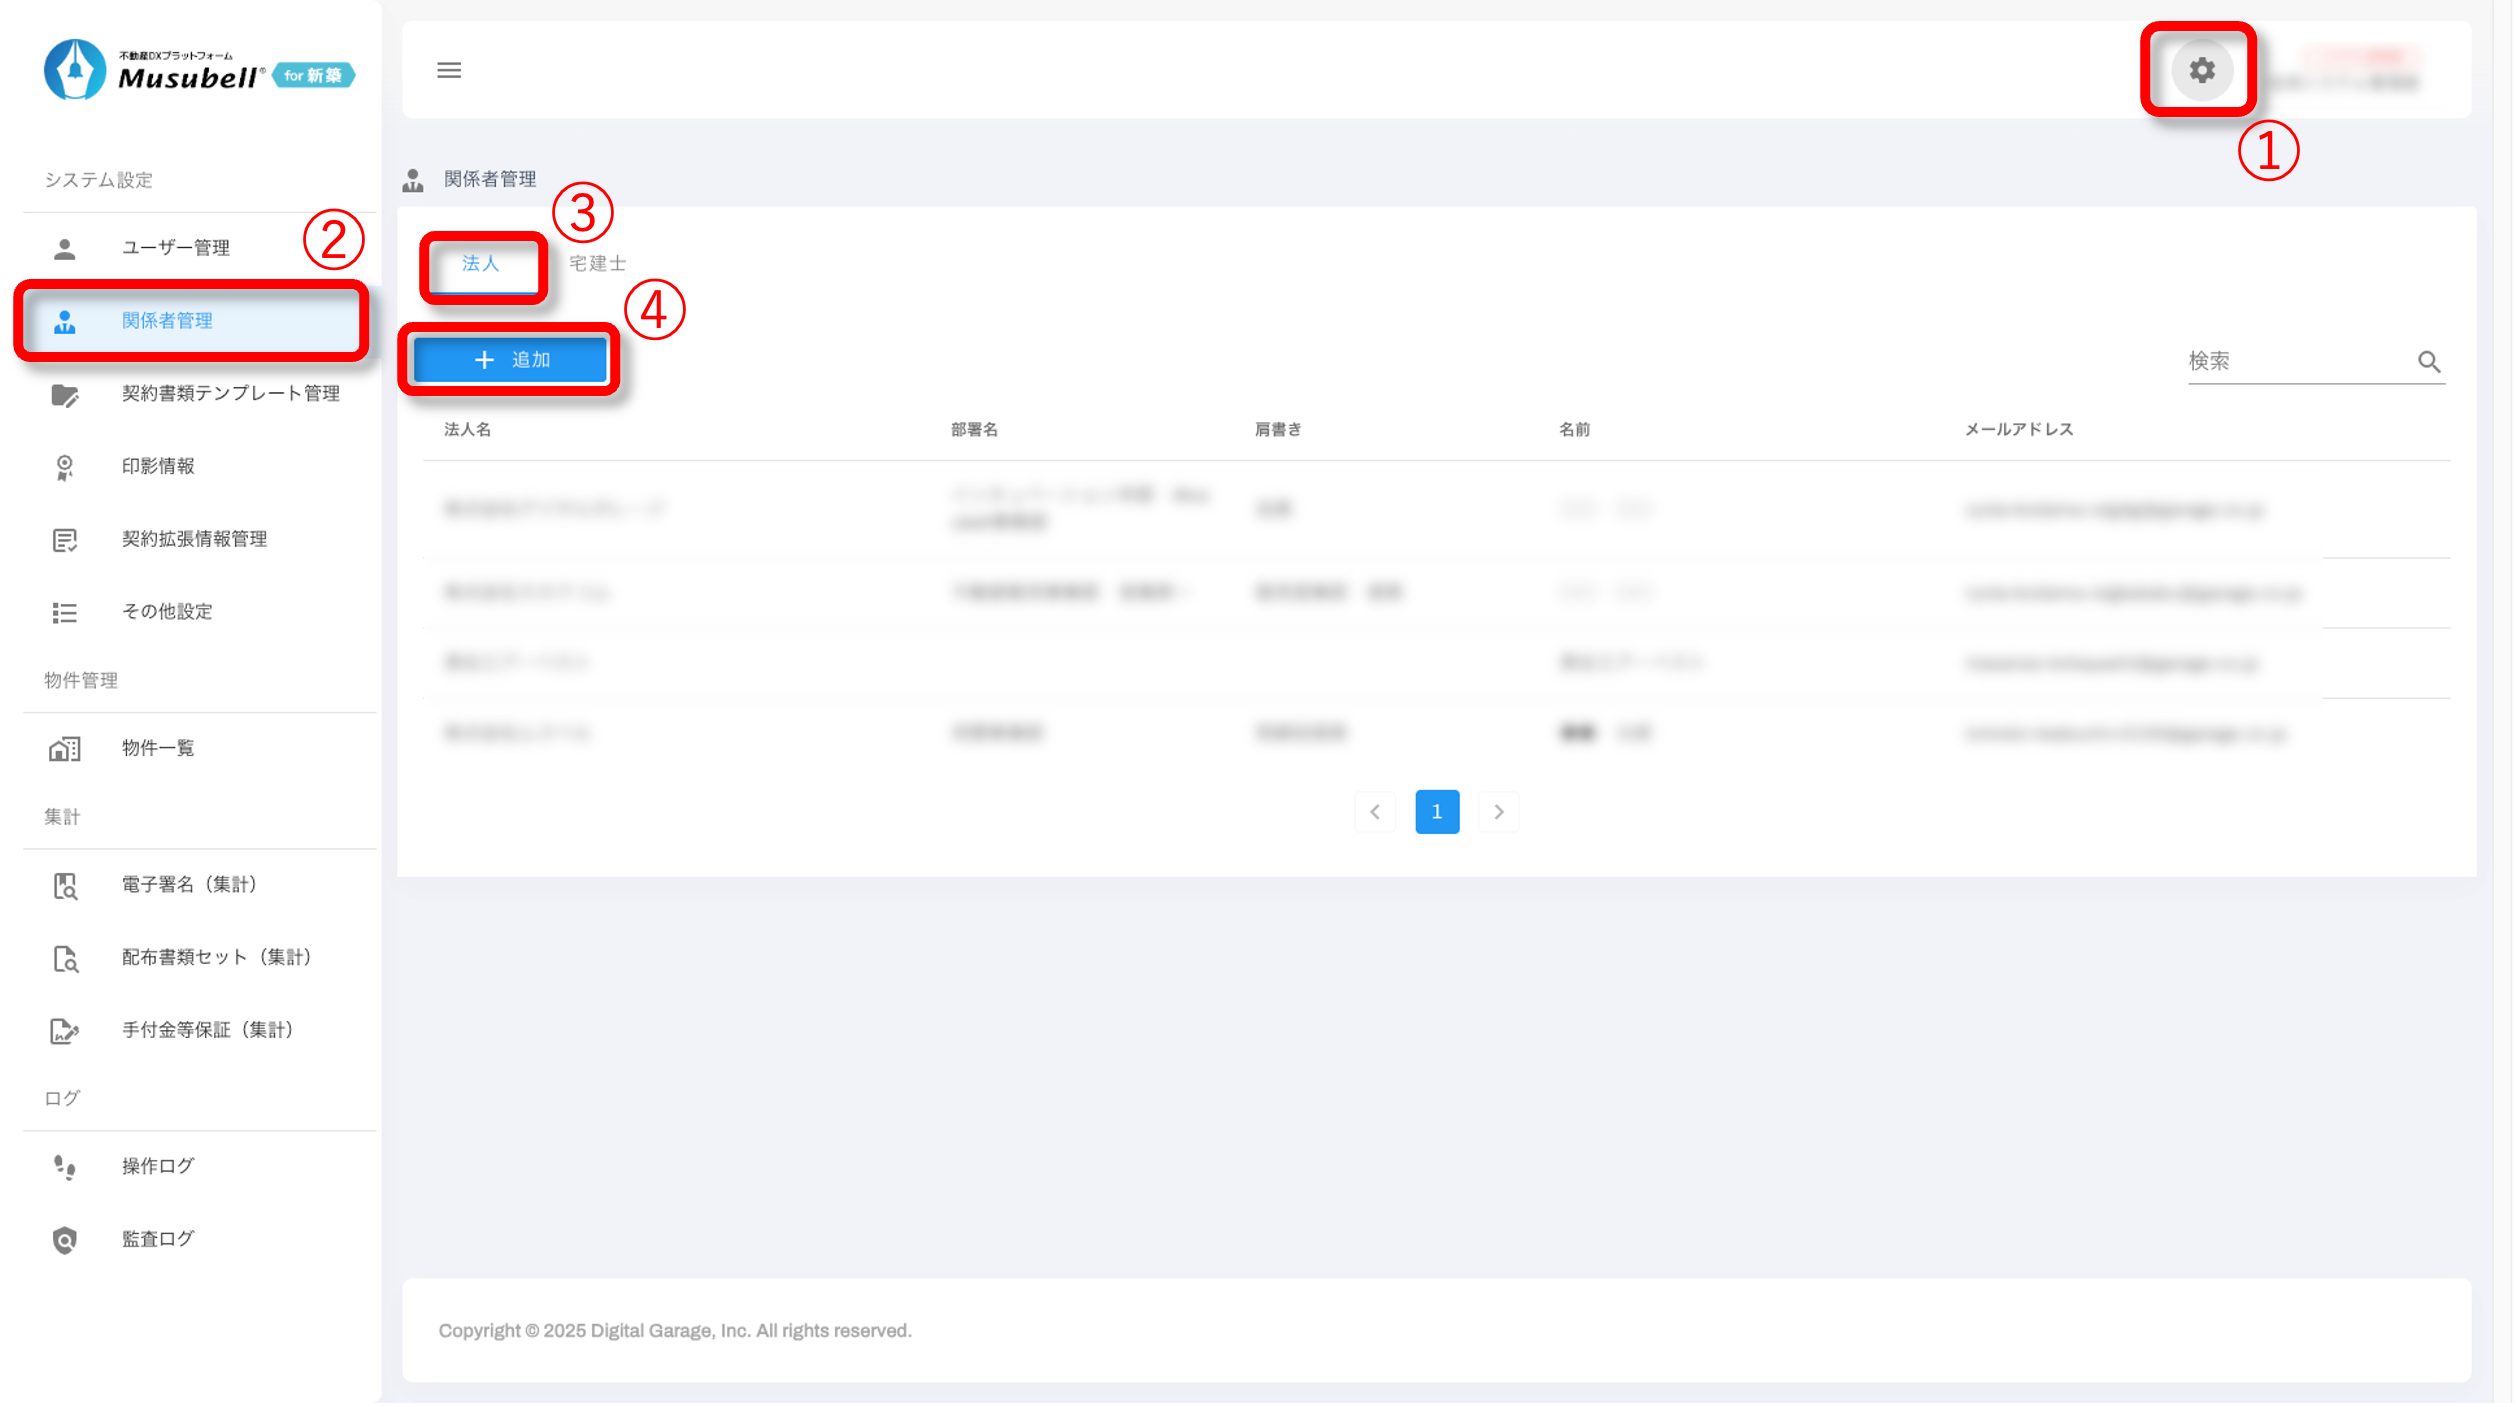Click the search magnifier icon
Viewport: 2516px width, 1407px height.
tap(2429, 362)
